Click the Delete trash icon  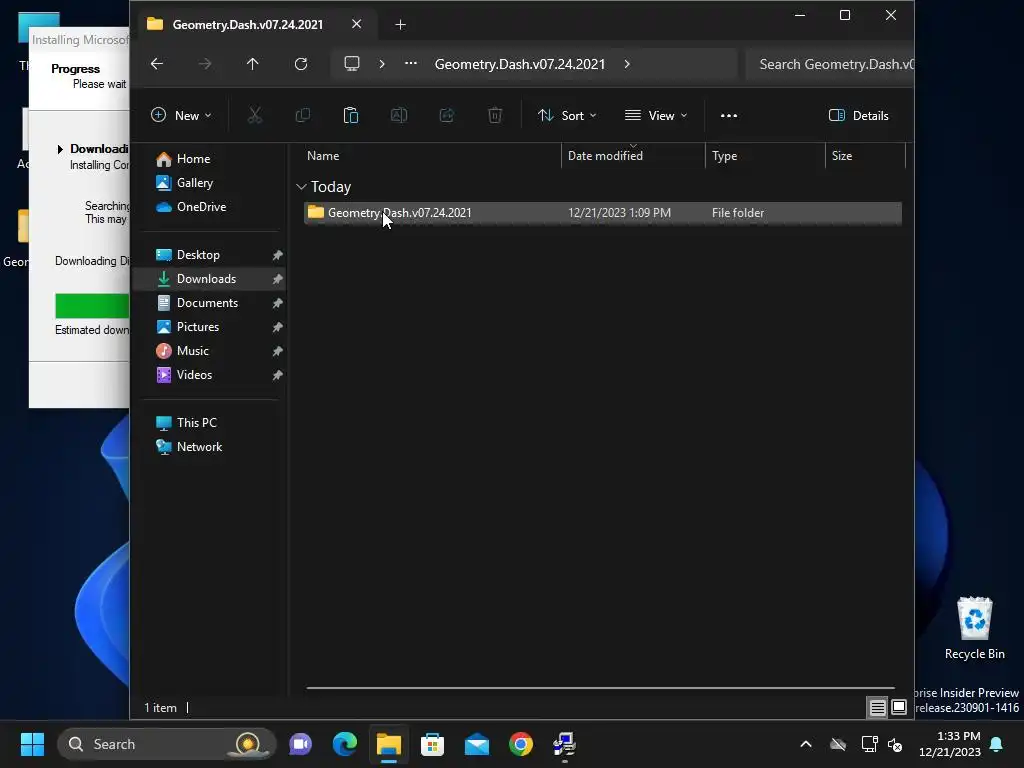click(495, 116)
